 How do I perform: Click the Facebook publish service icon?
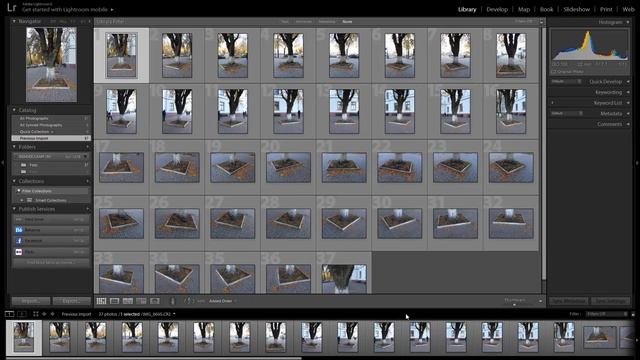click(19, 241)
